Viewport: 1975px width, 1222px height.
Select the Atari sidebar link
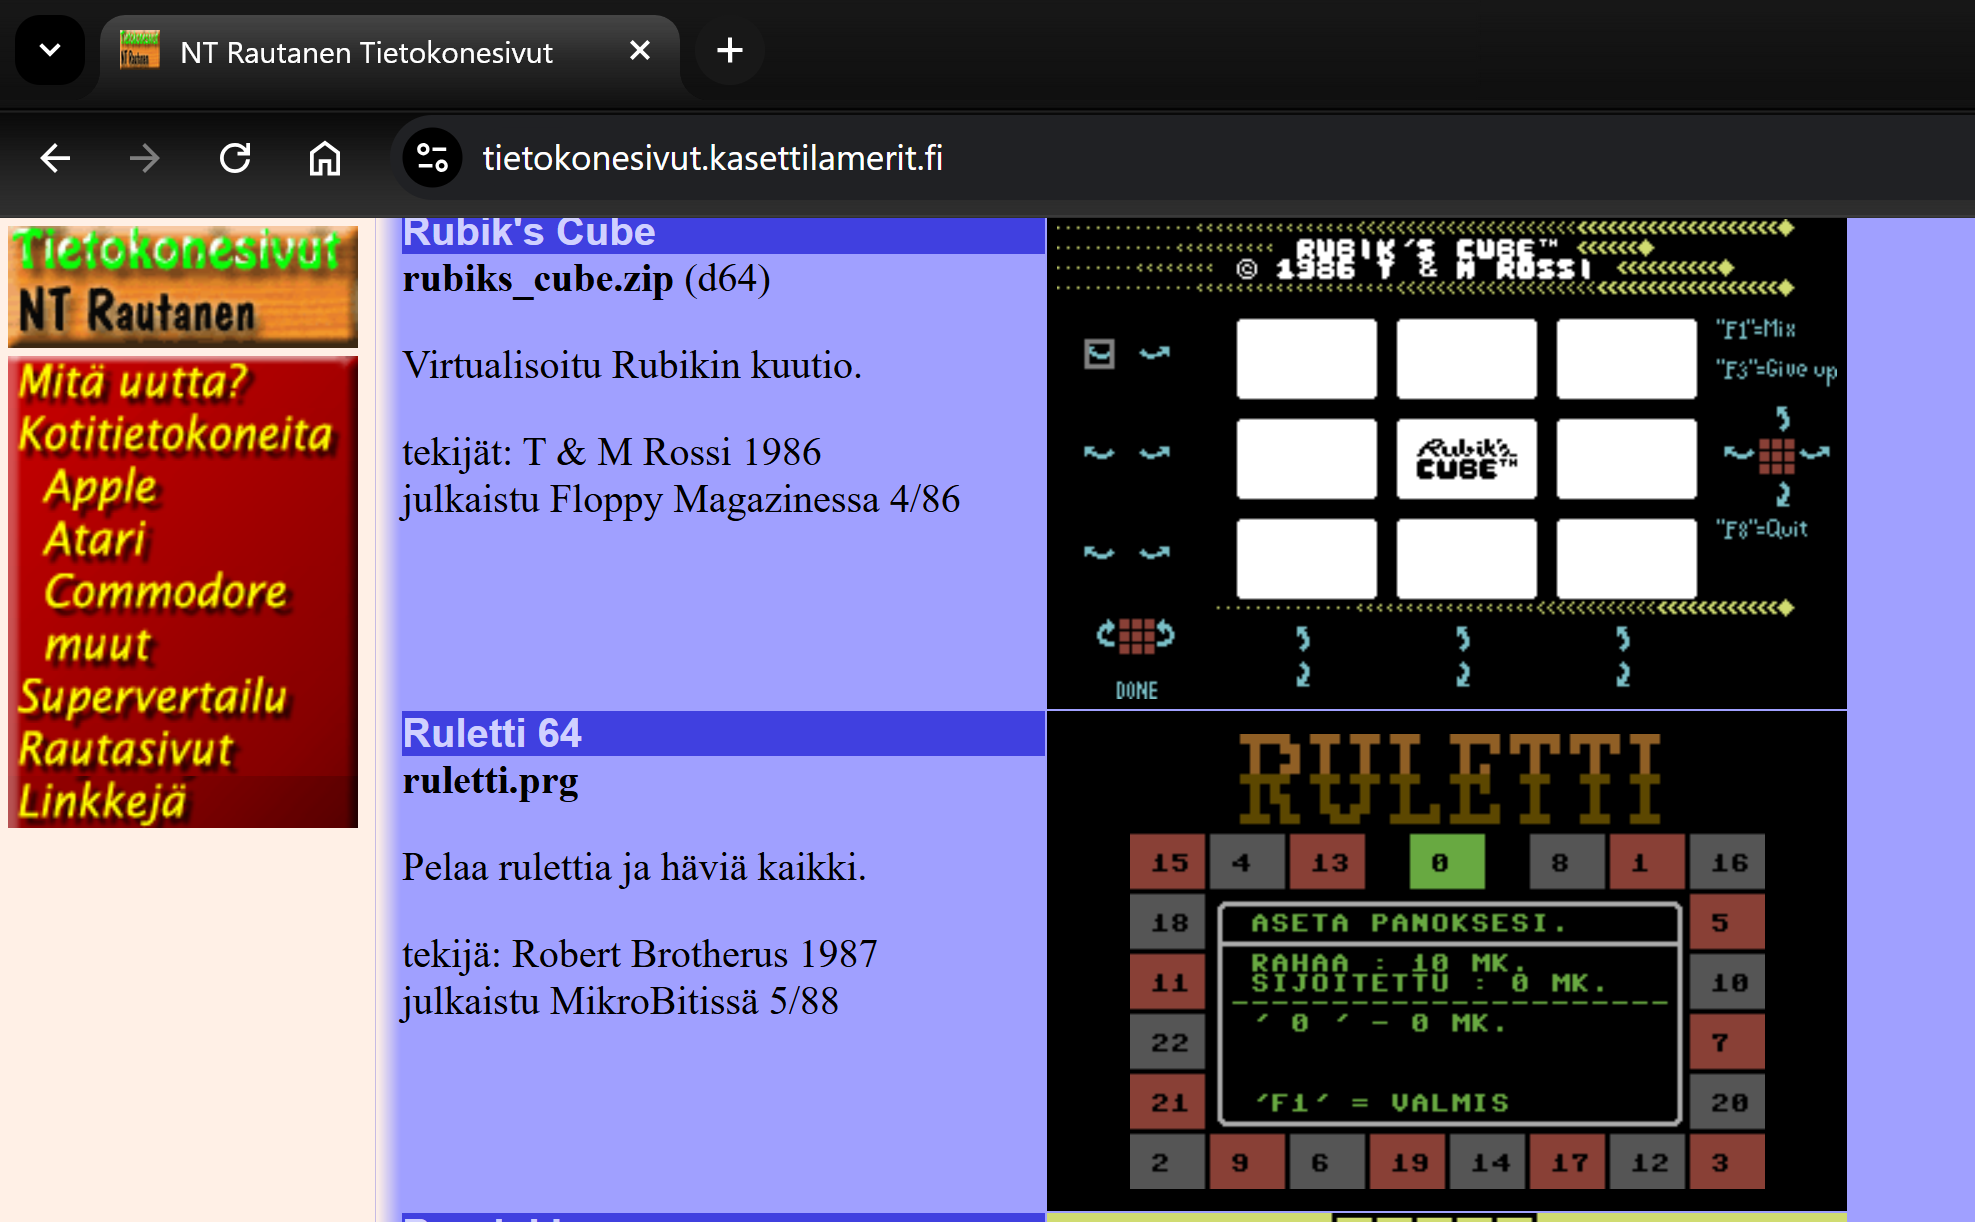(x=95, y=539)
